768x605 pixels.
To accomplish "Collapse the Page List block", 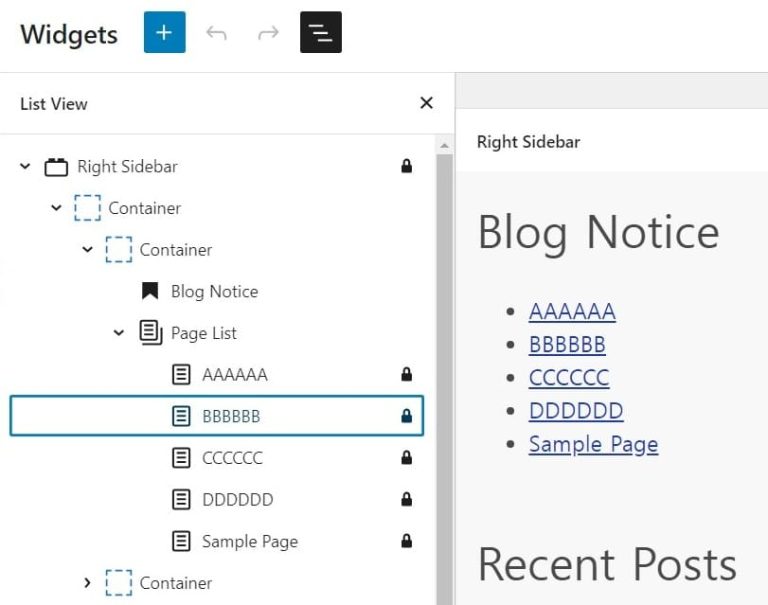I will pos(119,333).
